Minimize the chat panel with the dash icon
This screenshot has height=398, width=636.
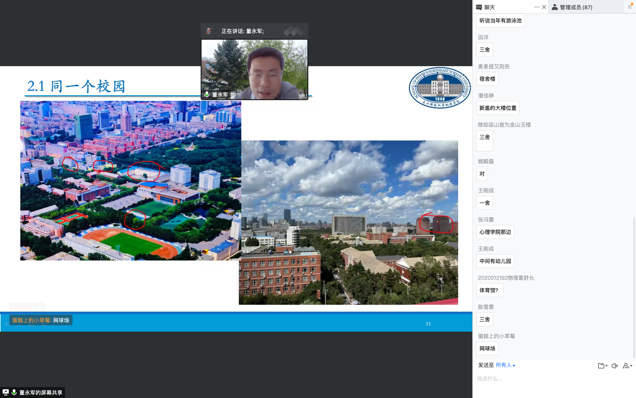coord(537,7)
